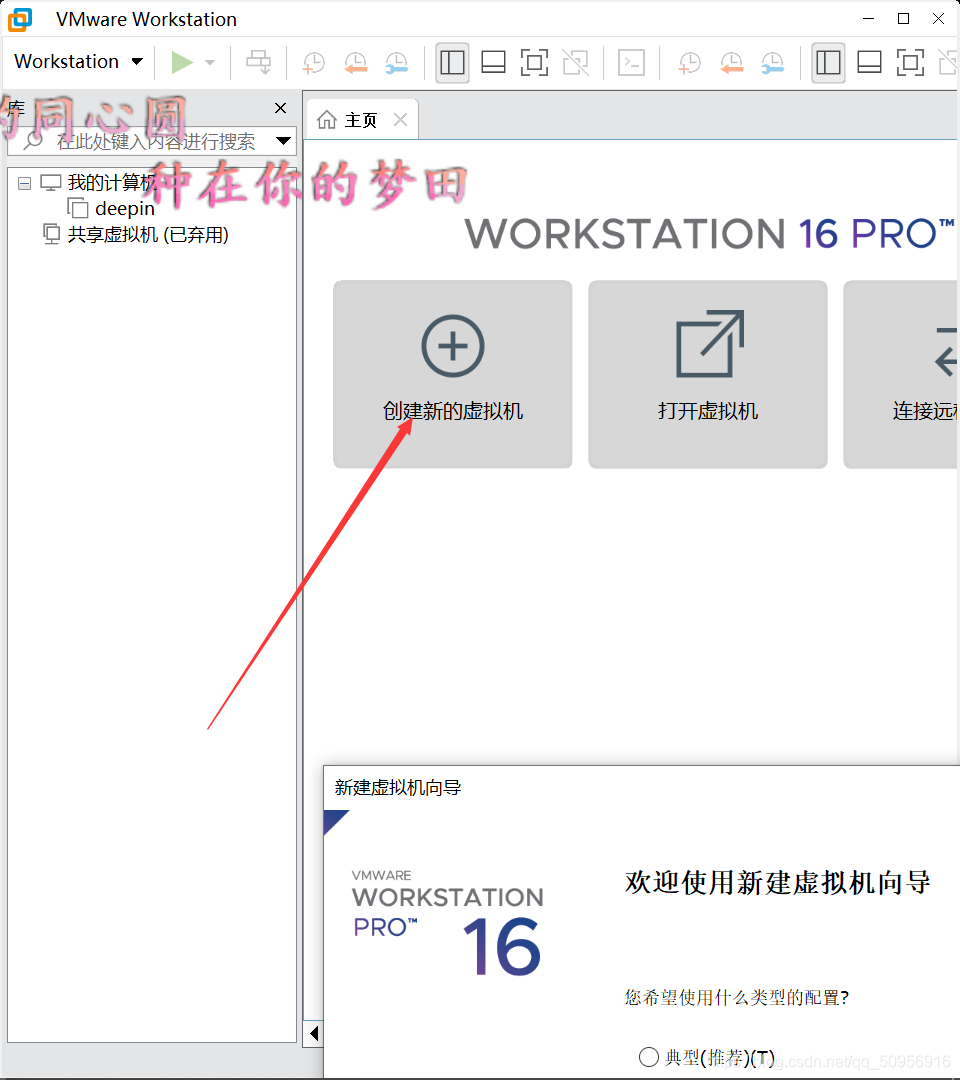960x1080 pixels.
Task: Open the console view toolbar icon
Action: (632, 63)
